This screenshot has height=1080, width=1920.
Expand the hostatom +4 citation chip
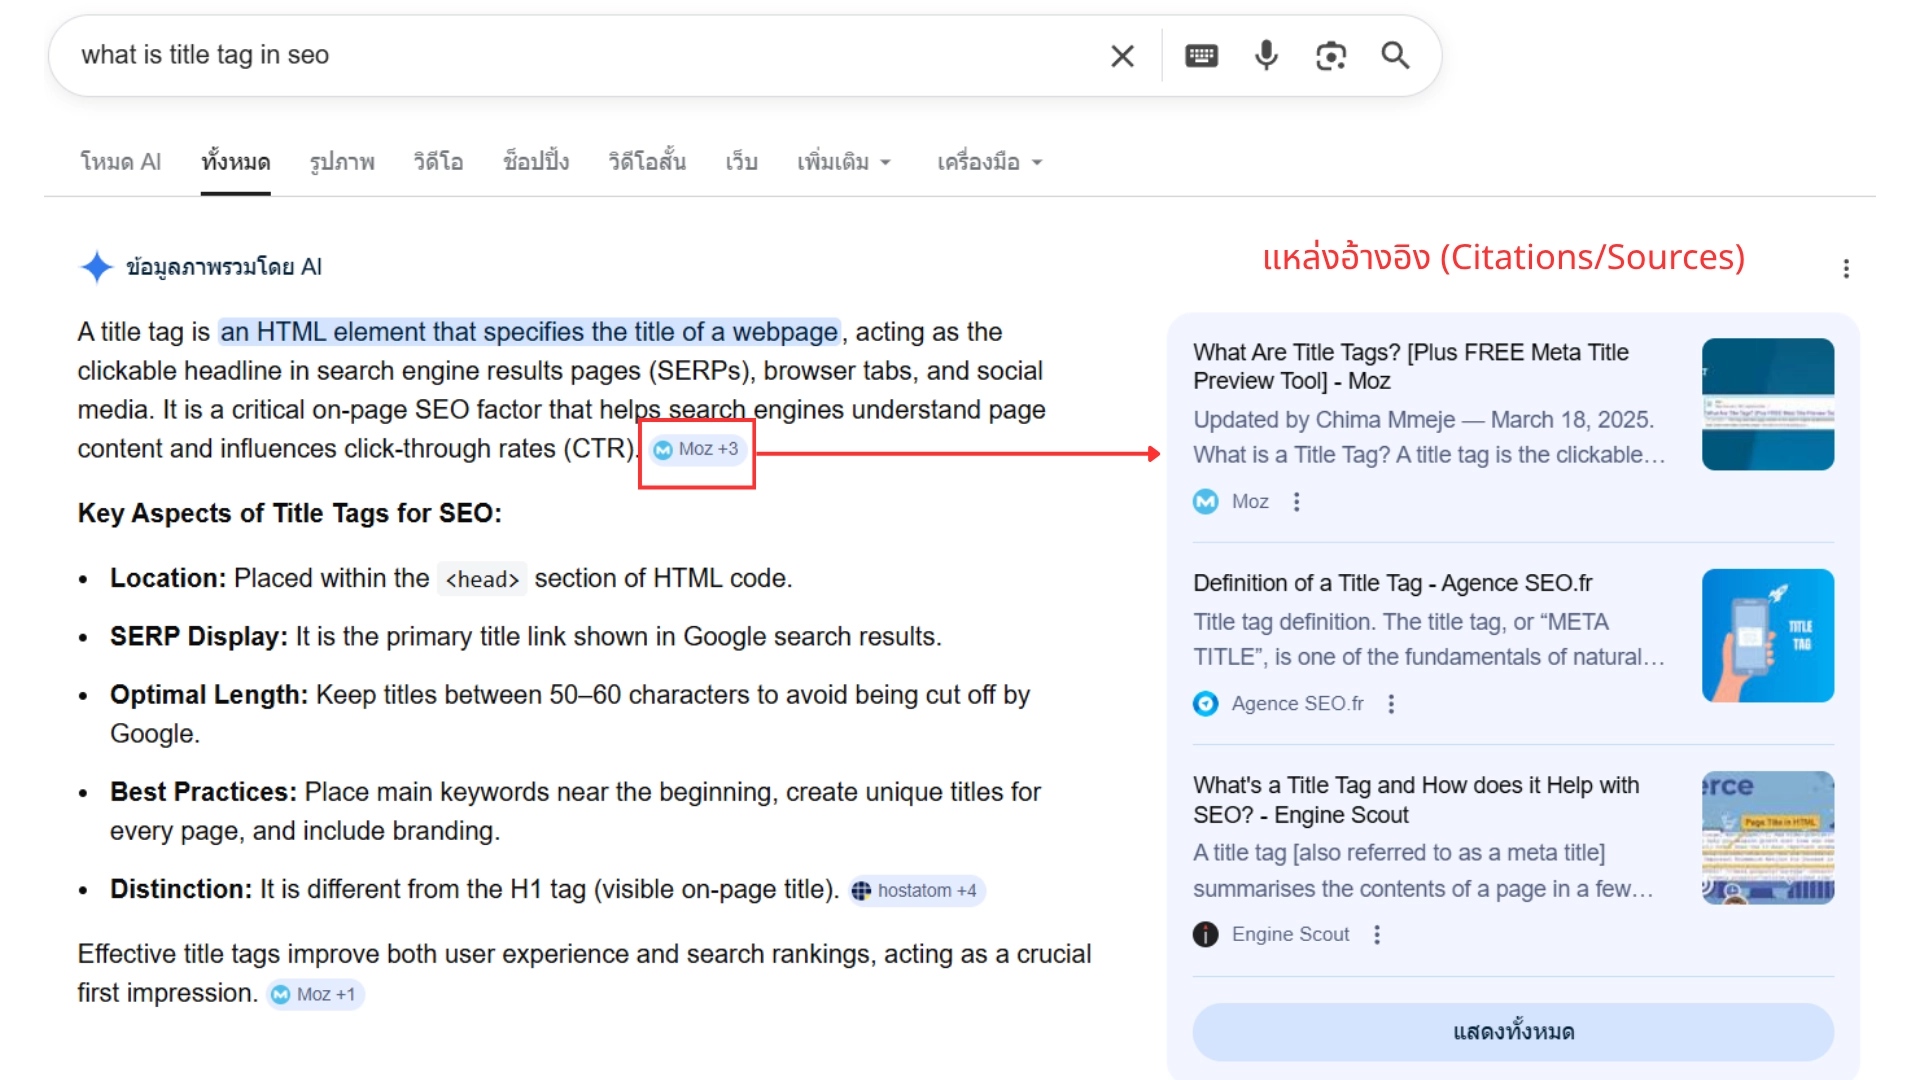[x=917, y=891]
